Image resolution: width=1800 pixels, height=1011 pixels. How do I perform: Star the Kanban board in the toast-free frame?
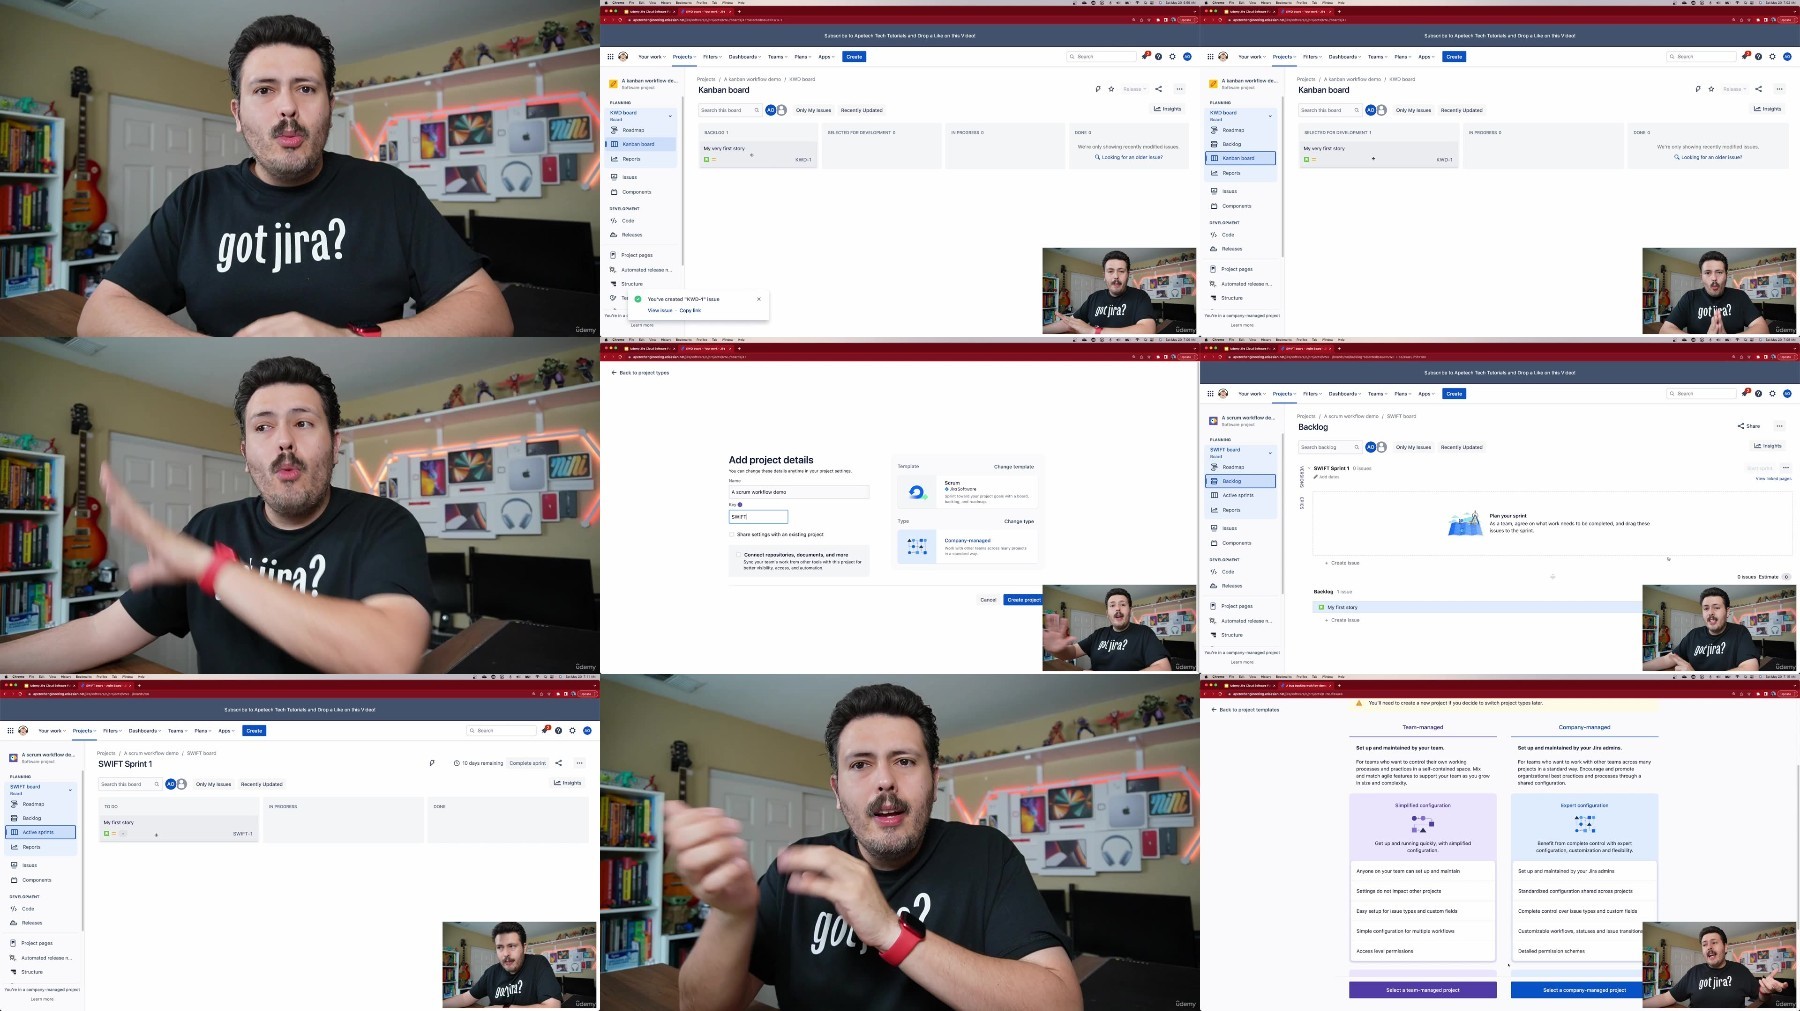click(1711, 89)
